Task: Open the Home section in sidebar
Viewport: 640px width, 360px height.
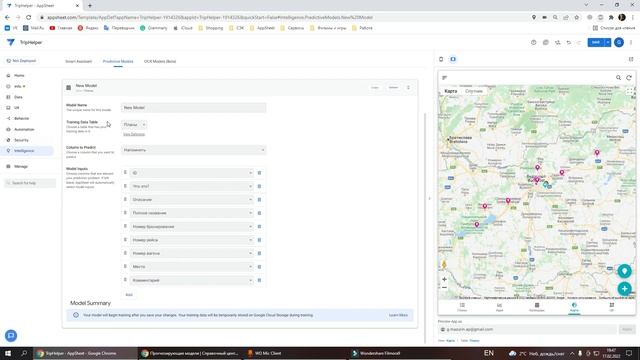Action: pos(19,76)
